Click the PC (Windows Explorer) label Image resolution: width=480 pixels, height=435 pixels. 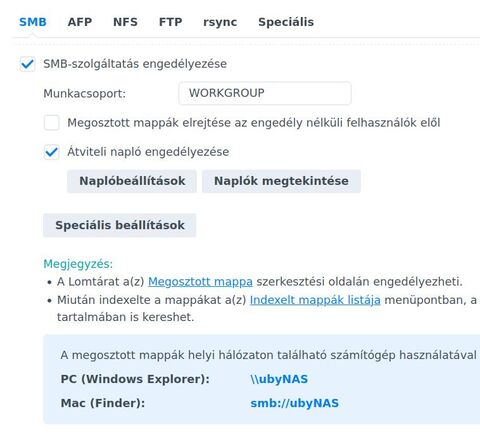(x=135, y=379)
